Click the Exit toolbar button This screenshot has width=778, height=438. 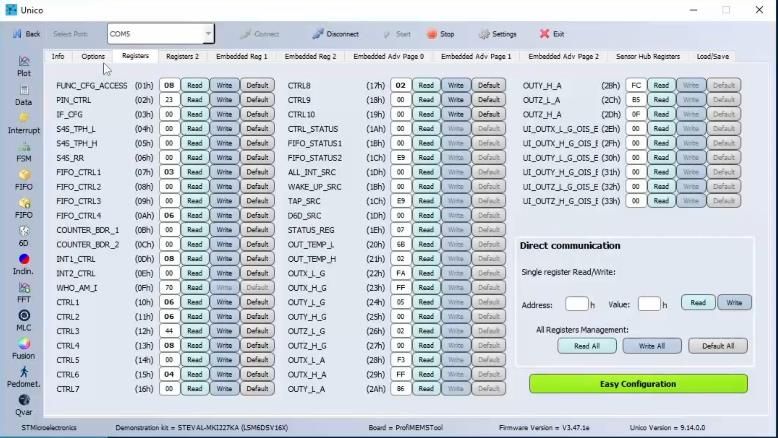(x=552, y=34)
